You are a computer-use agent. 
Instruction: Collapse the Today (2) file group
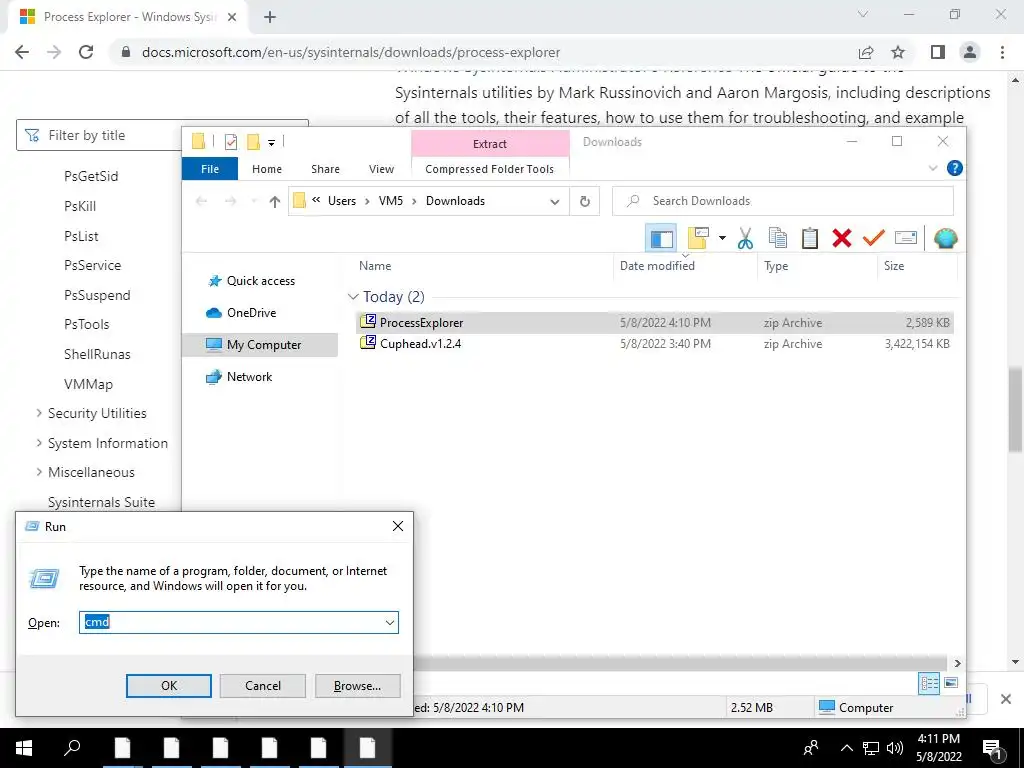(353, 296)
